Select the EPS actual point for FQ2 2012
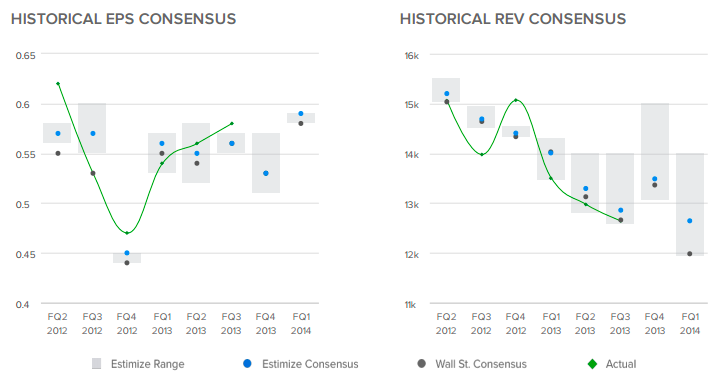Viewport: 716px width, 380px height. tap(58, 84)
